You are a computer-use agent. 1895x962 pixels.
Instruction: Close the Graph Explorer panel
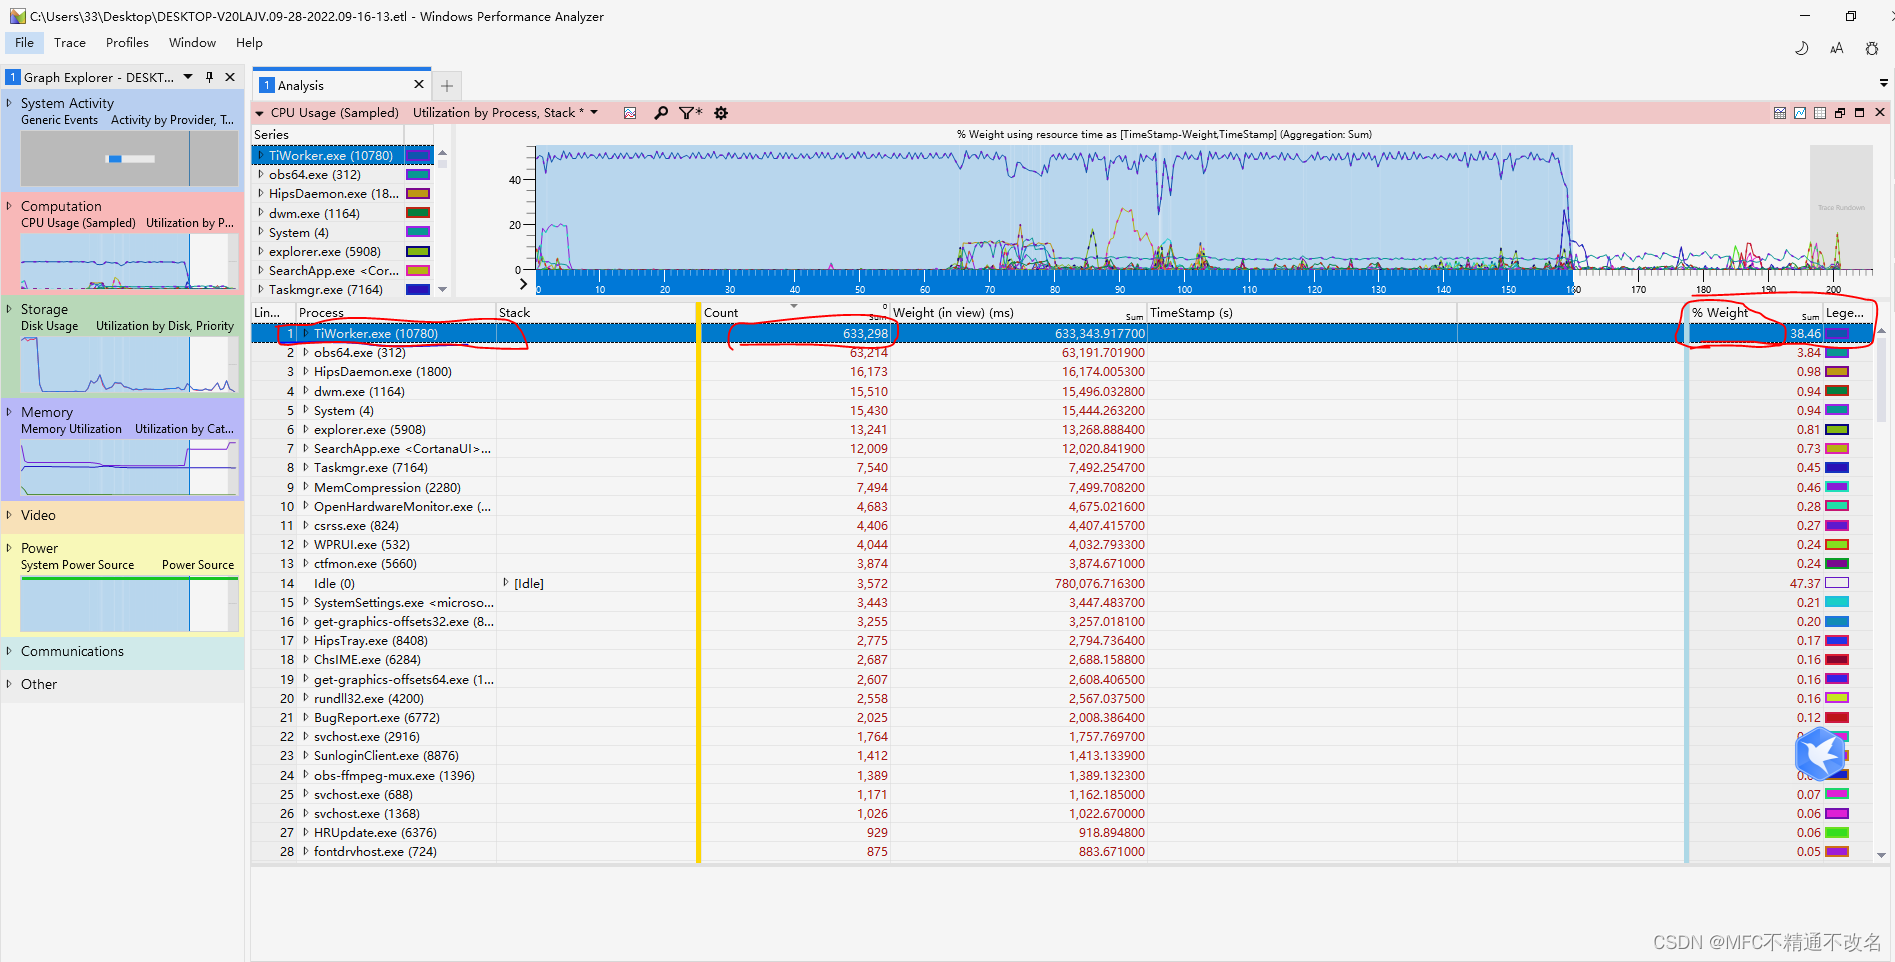coord(230,77)
